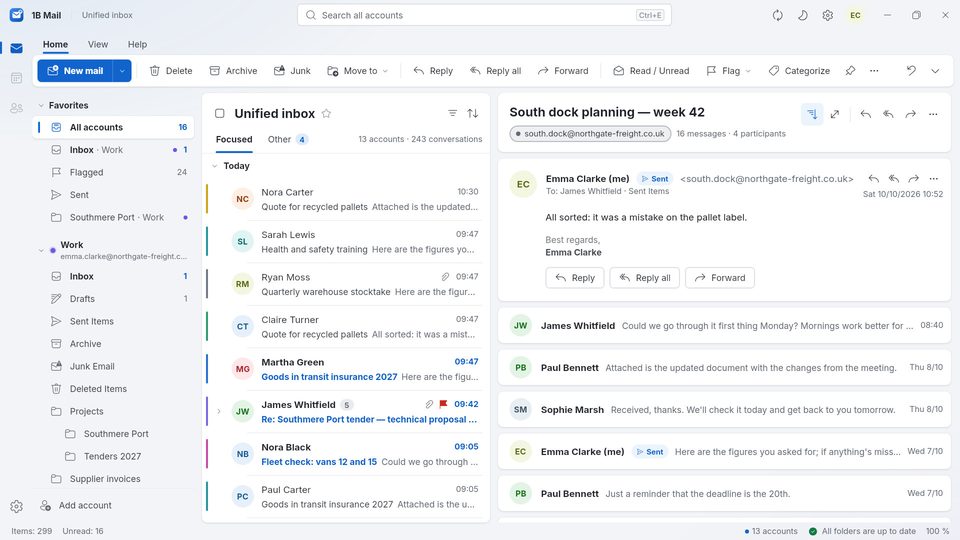Open Emma Clarke message more options ellipsis
Viewport: 960px width, 540px height.
click(x=933, y=179)
